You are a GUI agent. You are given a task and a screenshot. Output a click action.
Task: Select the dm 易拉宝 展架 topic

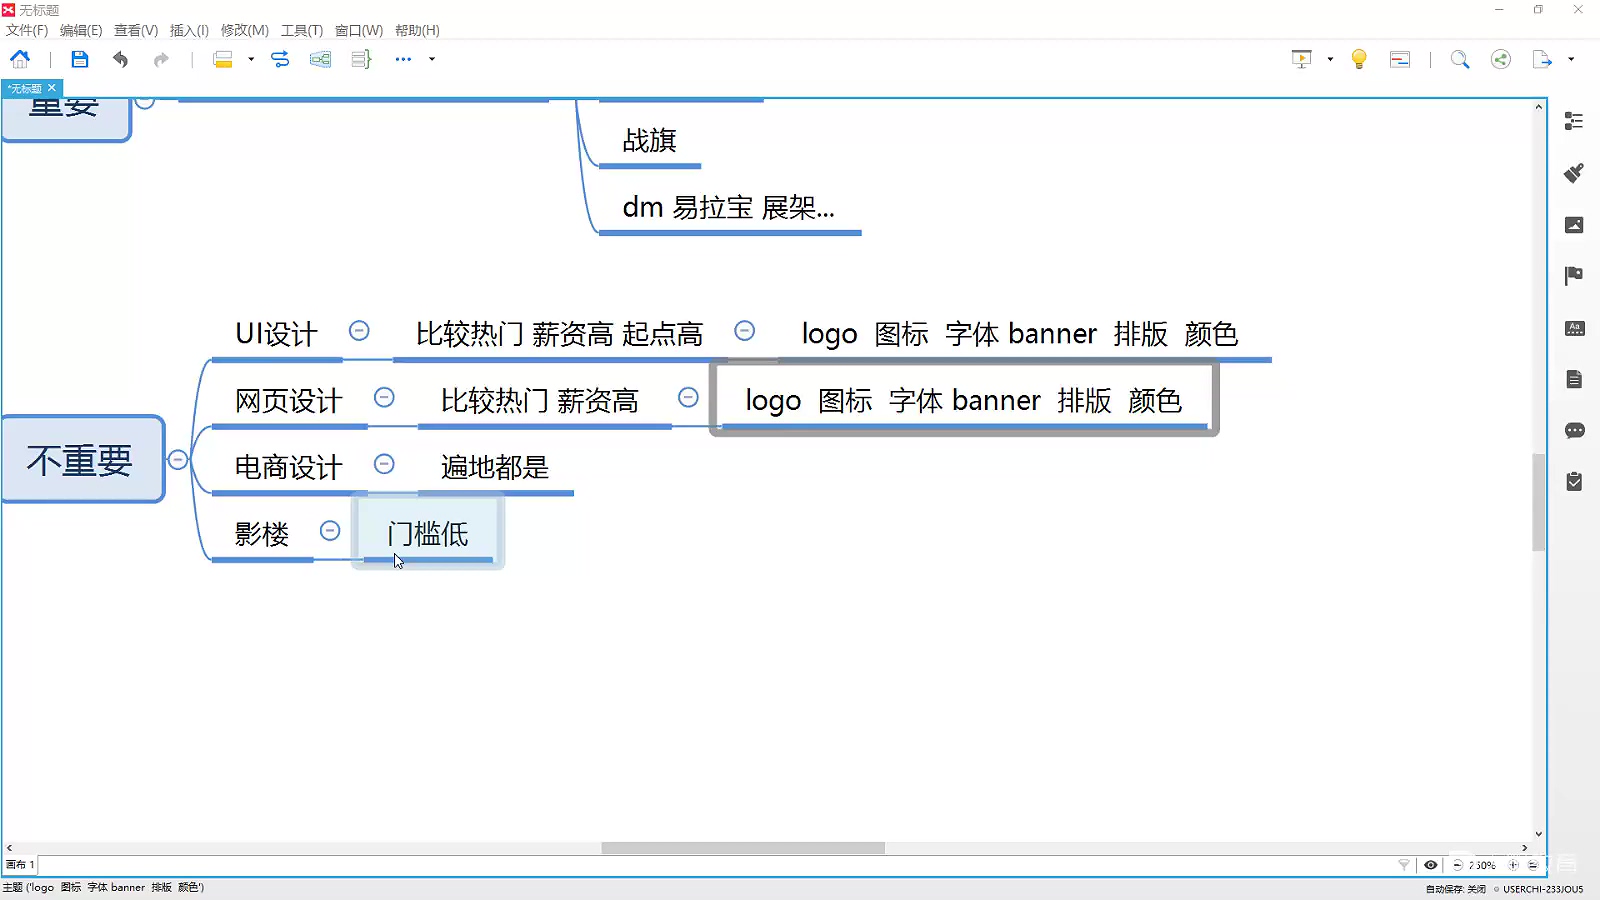[729, 208]
